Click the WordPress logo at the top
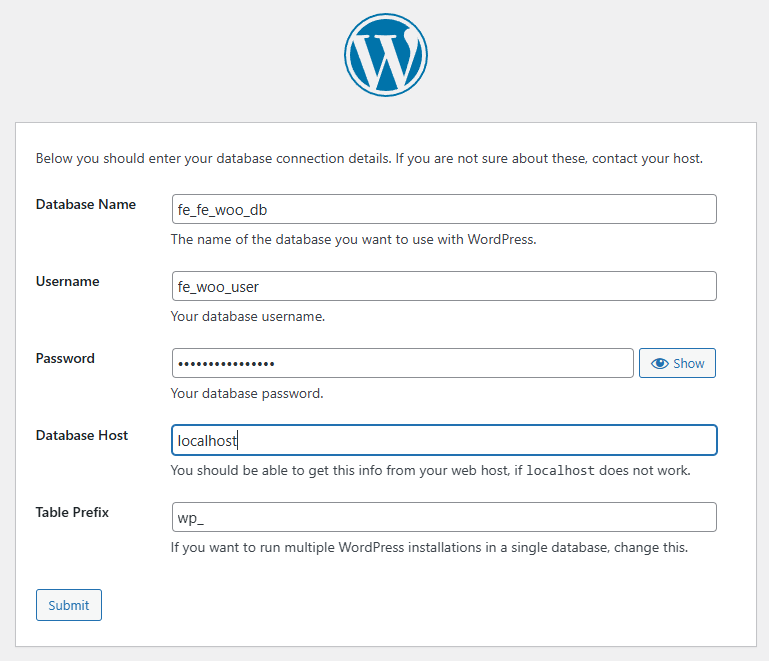This screenshot has height=661, width=769. [385, 55]
